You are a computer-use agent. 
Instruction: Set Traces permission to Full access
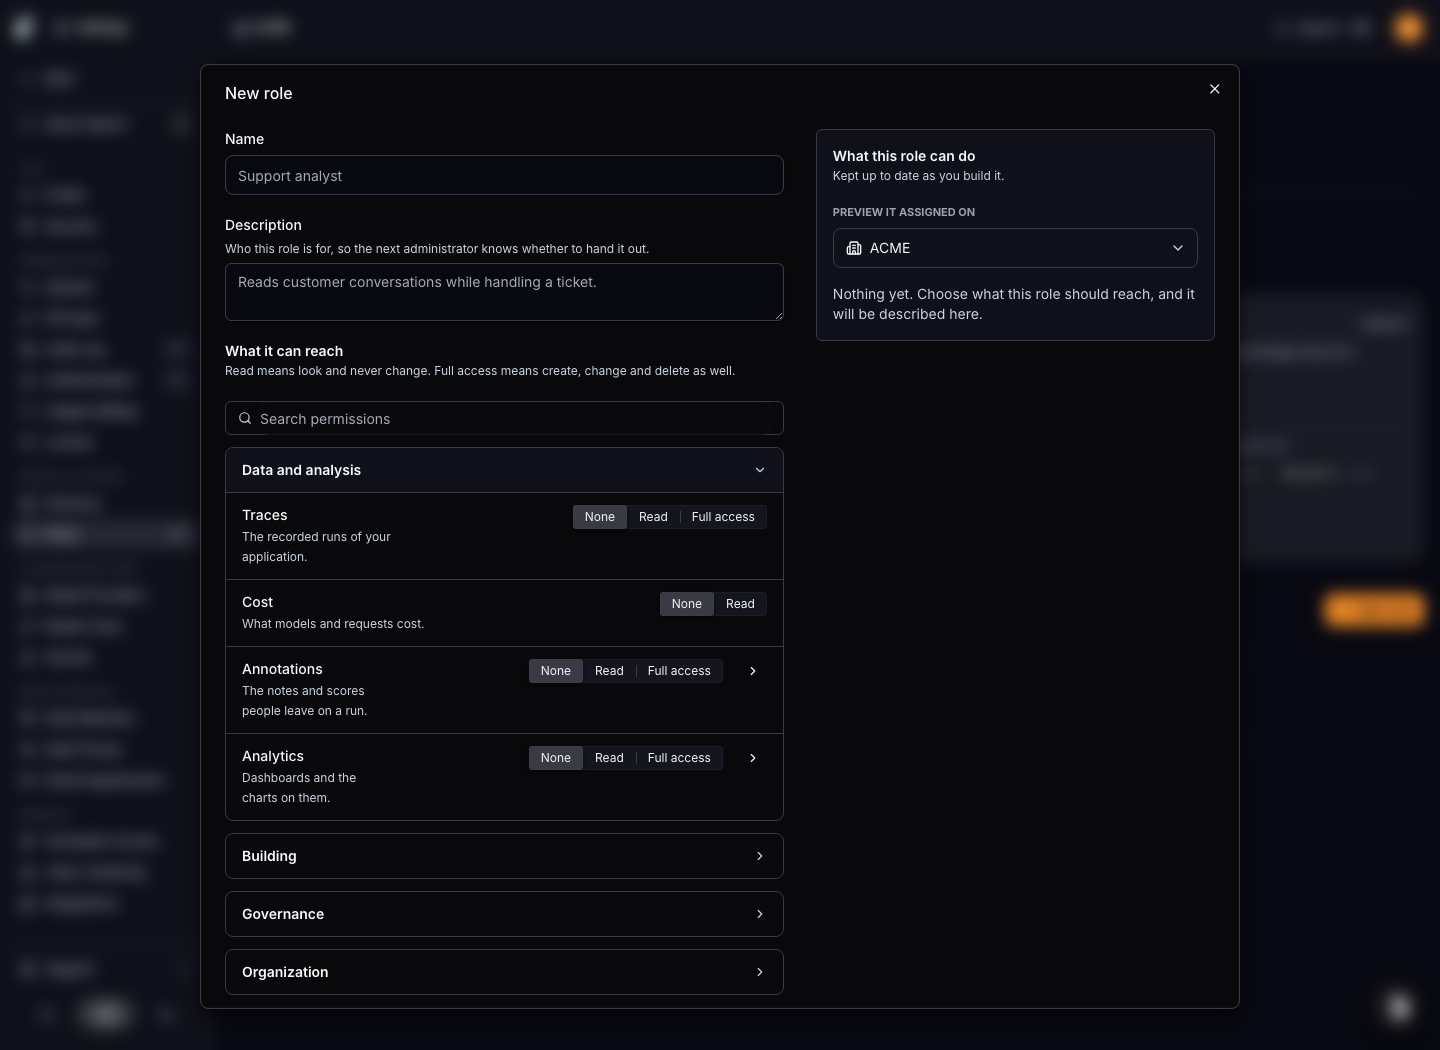723,517
